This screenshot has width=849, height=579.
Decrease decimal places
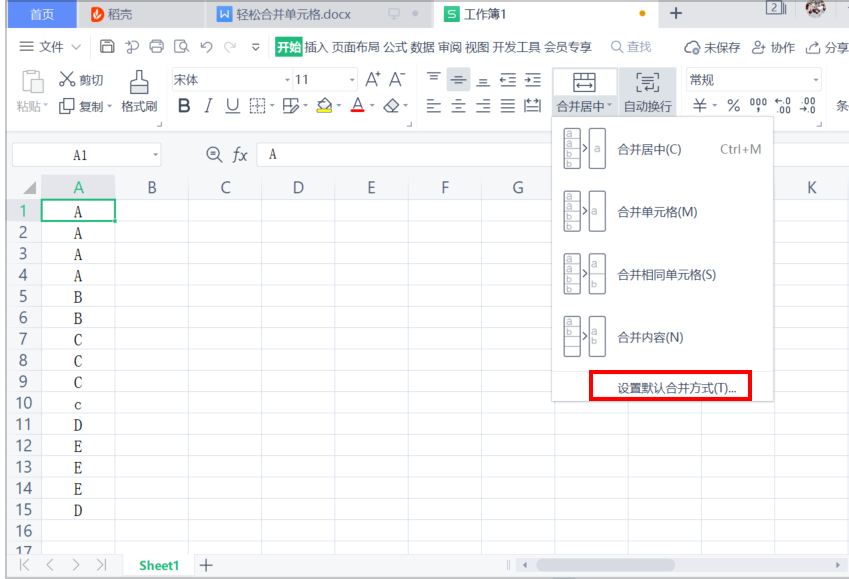click(808, 106)
